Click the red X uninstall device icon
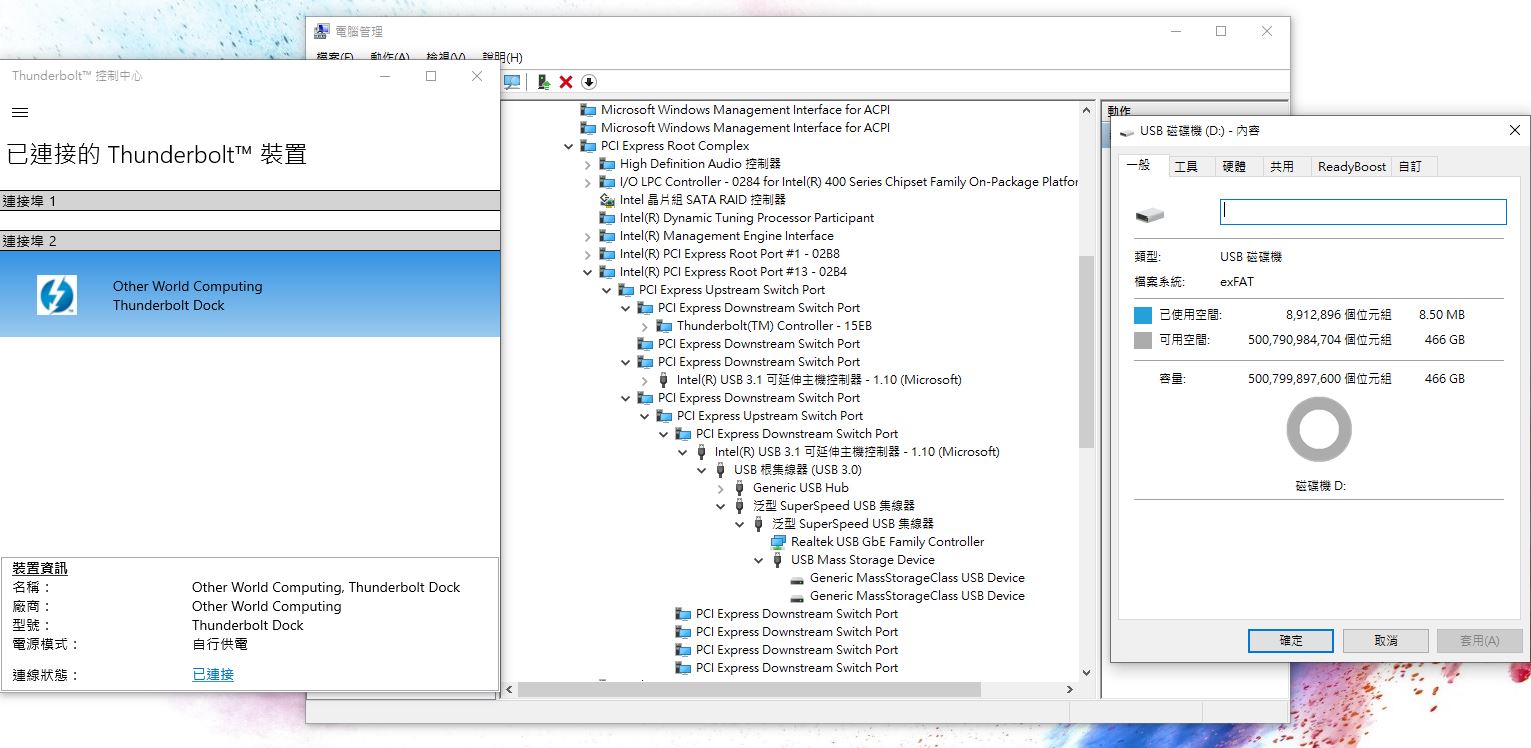1531x748 pixels. tap(566, 82)
